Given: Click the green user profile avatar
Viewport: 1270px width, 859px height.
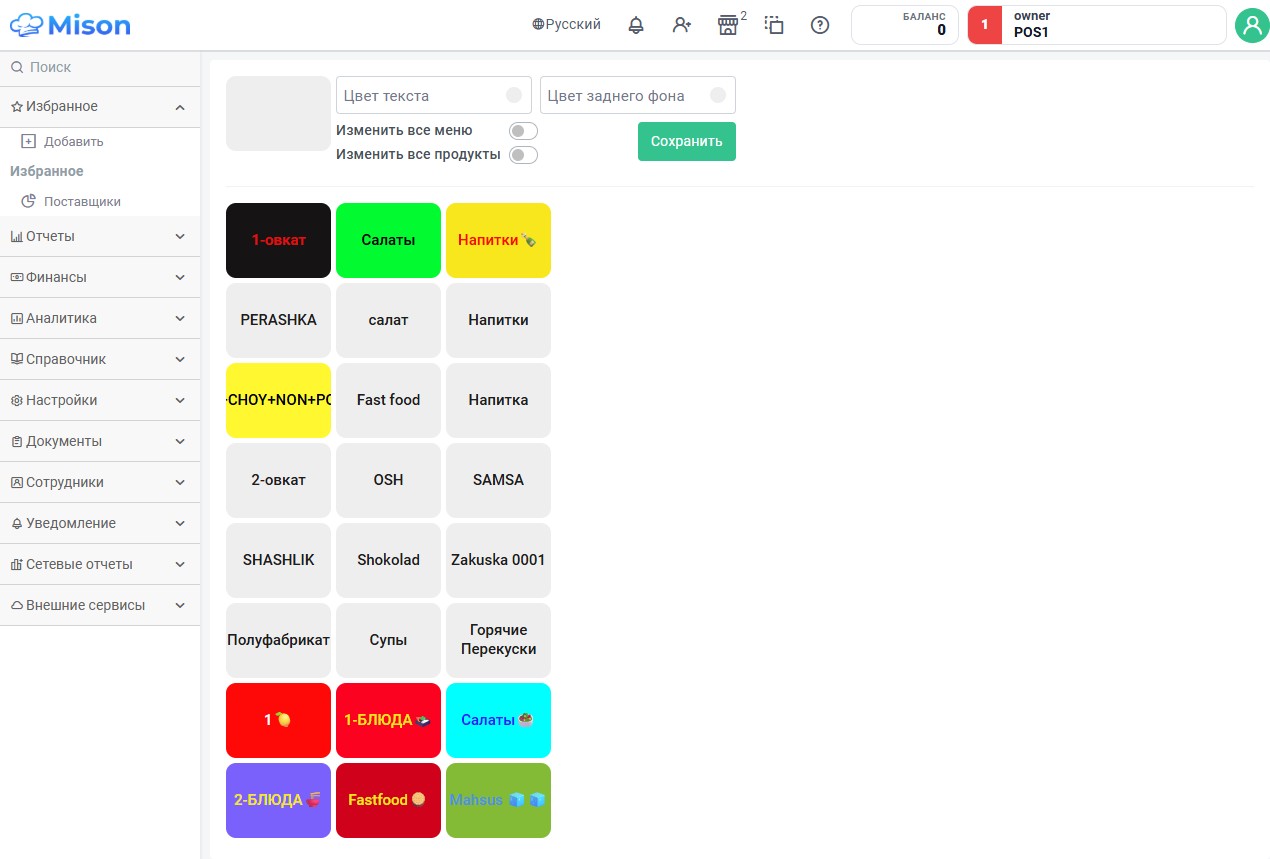Looking at the screenshot, I should point(1252,25).
